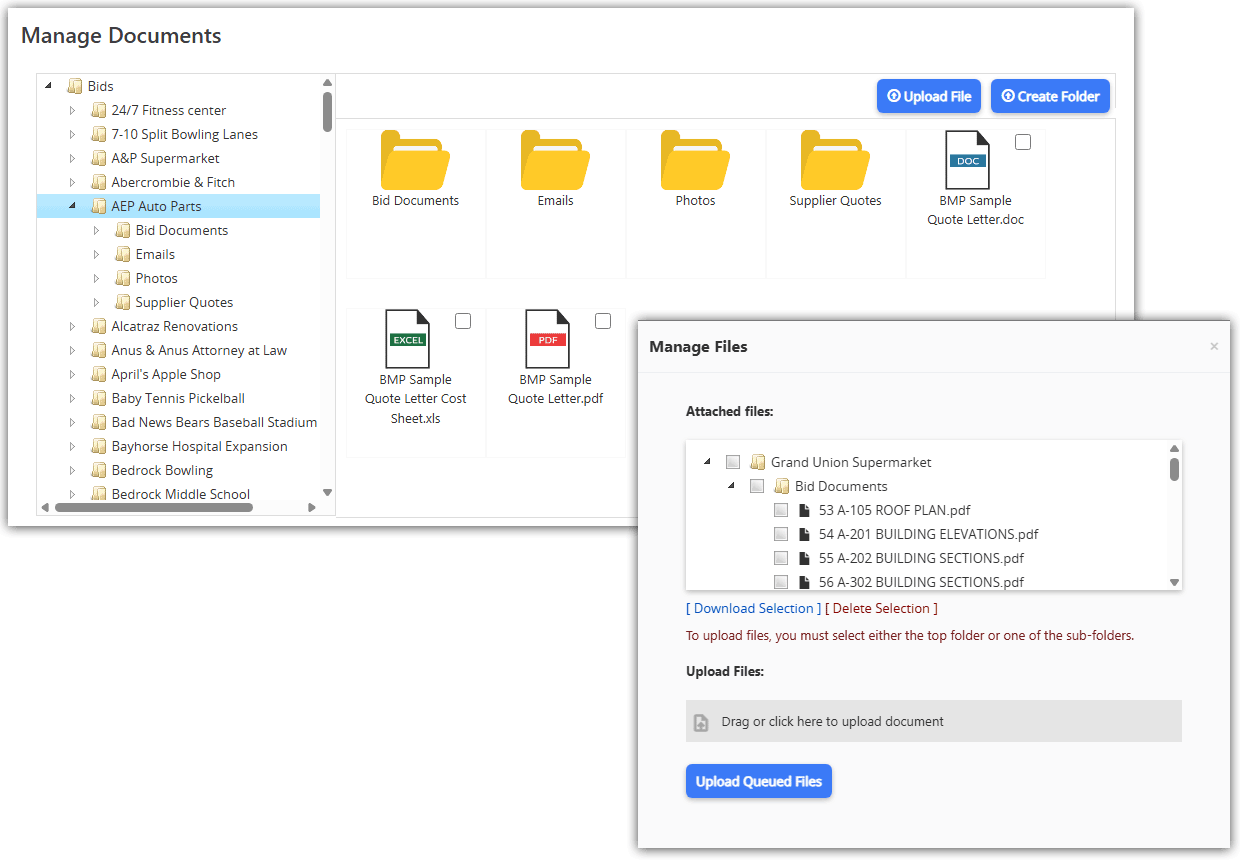1240x860 pixels.
Task: Click the folder icon beside Grand Union Supermarket
Action: [x=759, y=461]
